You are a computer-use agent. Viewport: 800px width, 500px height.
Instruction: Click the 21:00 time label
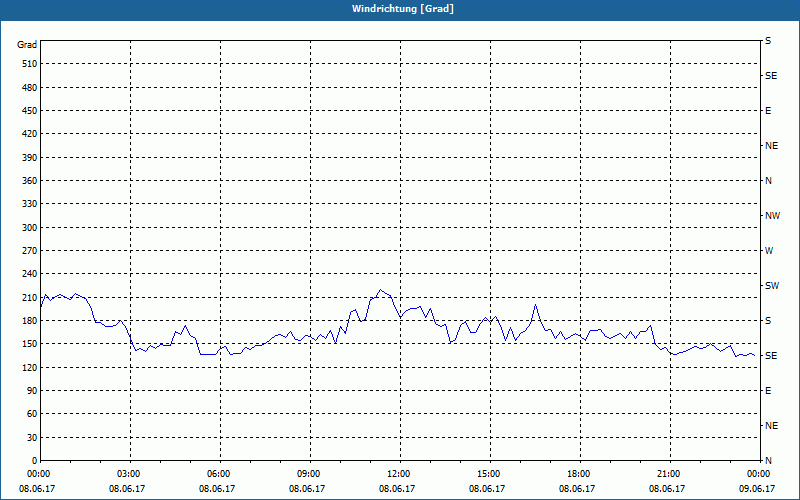click(x=667, y=474)
